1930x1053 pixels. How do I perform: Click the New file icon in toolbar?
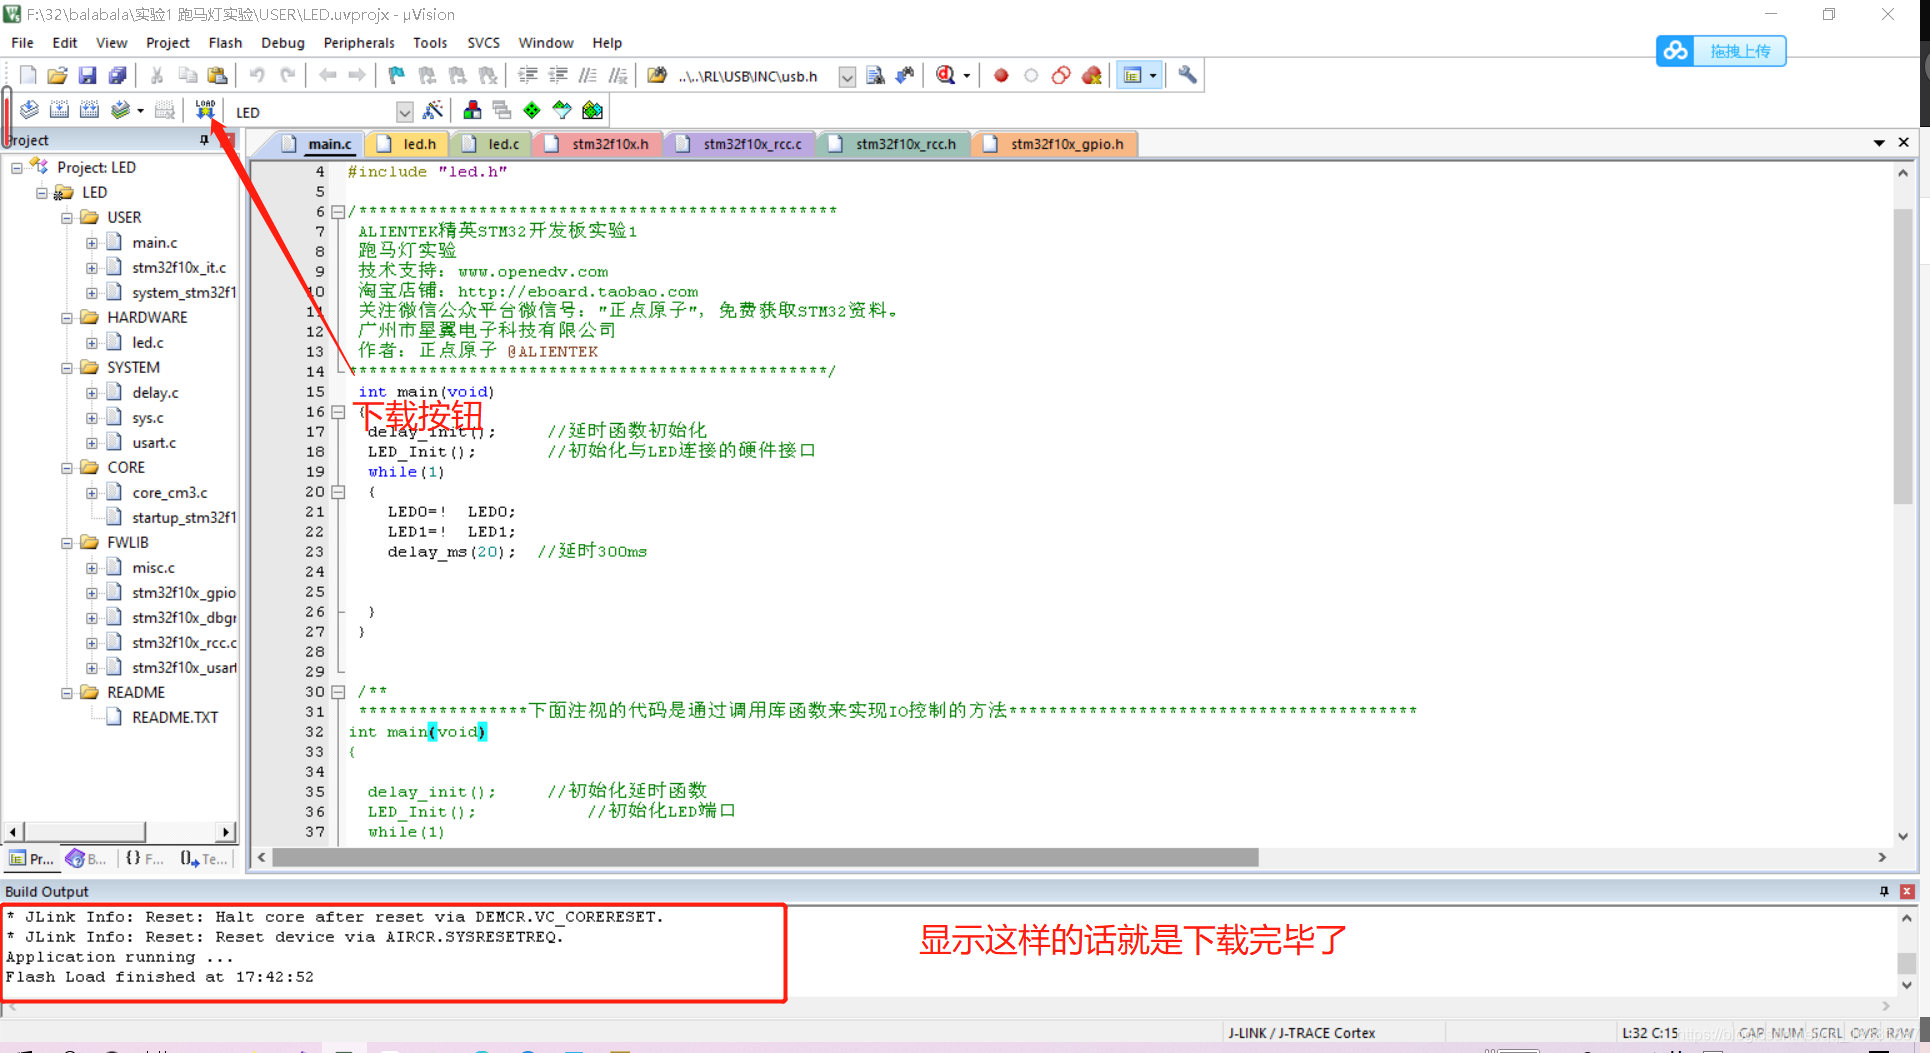[28, 75]
